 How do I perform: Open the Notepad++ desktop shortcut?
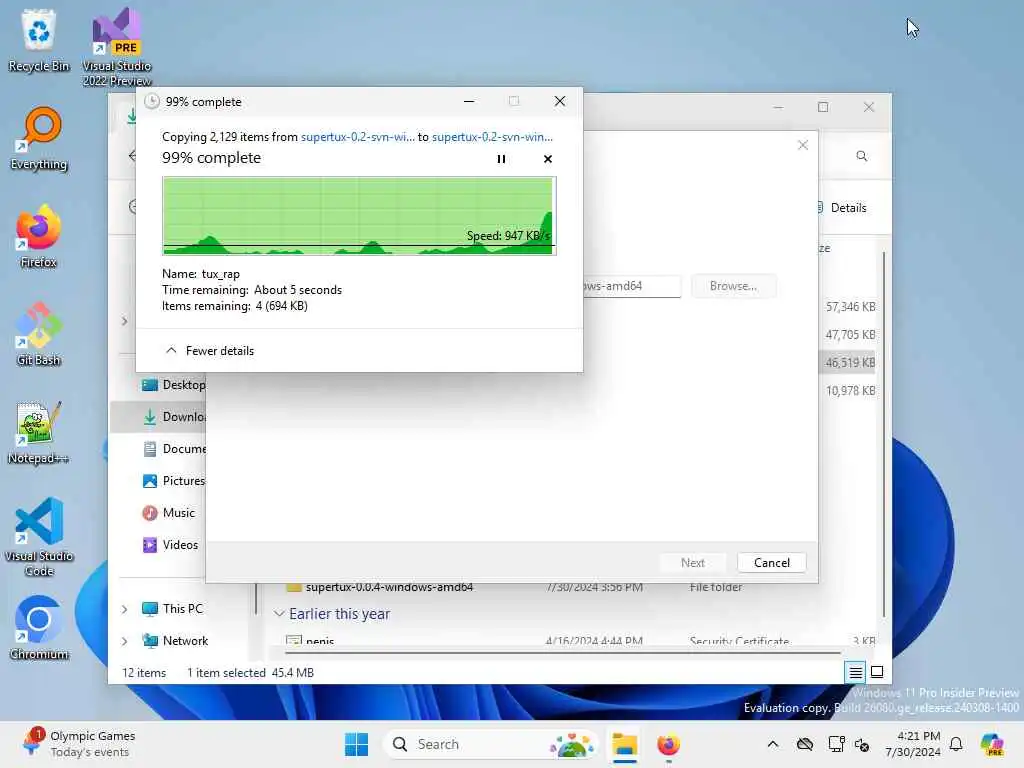pos(39,432)
